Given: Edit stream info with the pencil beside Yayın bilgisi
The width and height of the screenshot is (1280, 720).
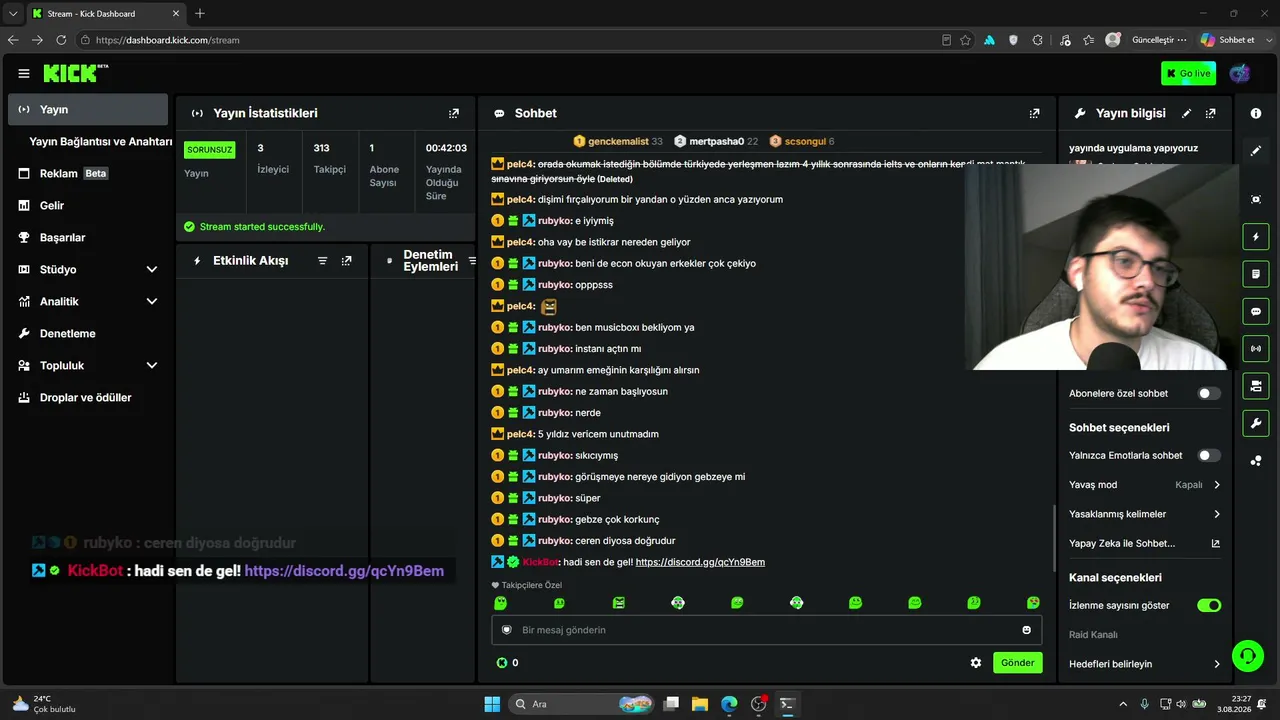Looking at the screenshot, I should point(1187,113).
